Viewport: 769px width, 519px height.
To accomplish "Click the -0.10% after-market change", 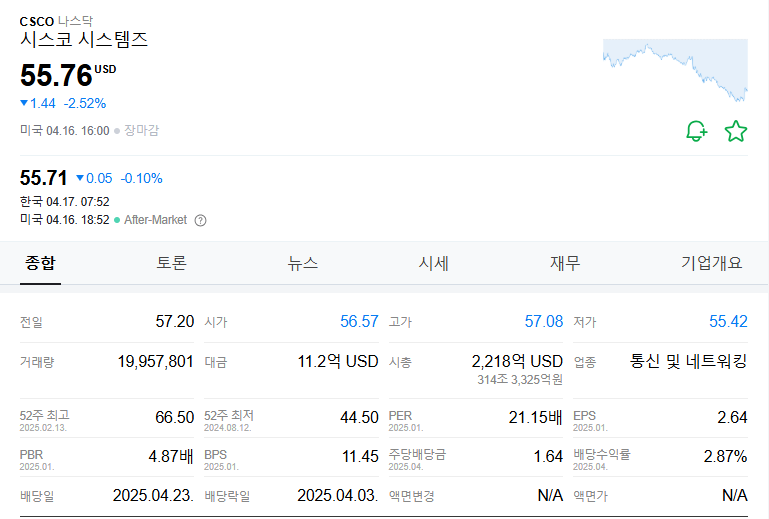I will point(141,178).
